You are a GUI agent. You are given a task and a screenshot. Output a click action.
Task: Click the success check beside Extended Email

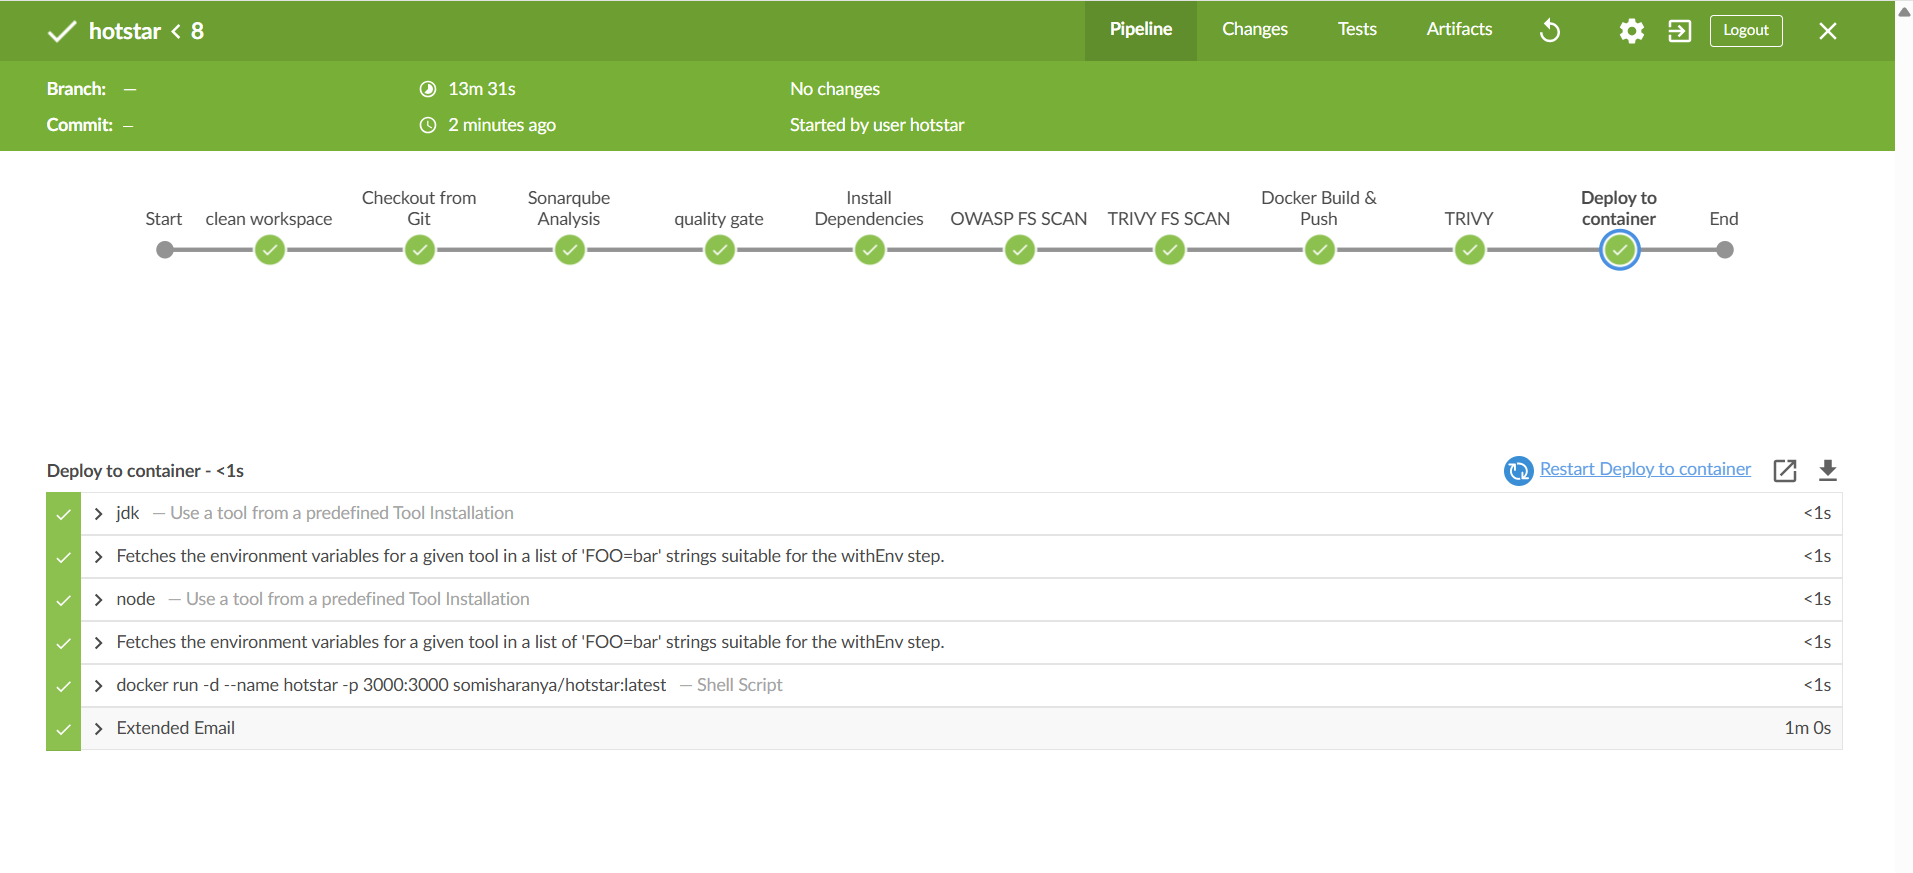[63, 729]
